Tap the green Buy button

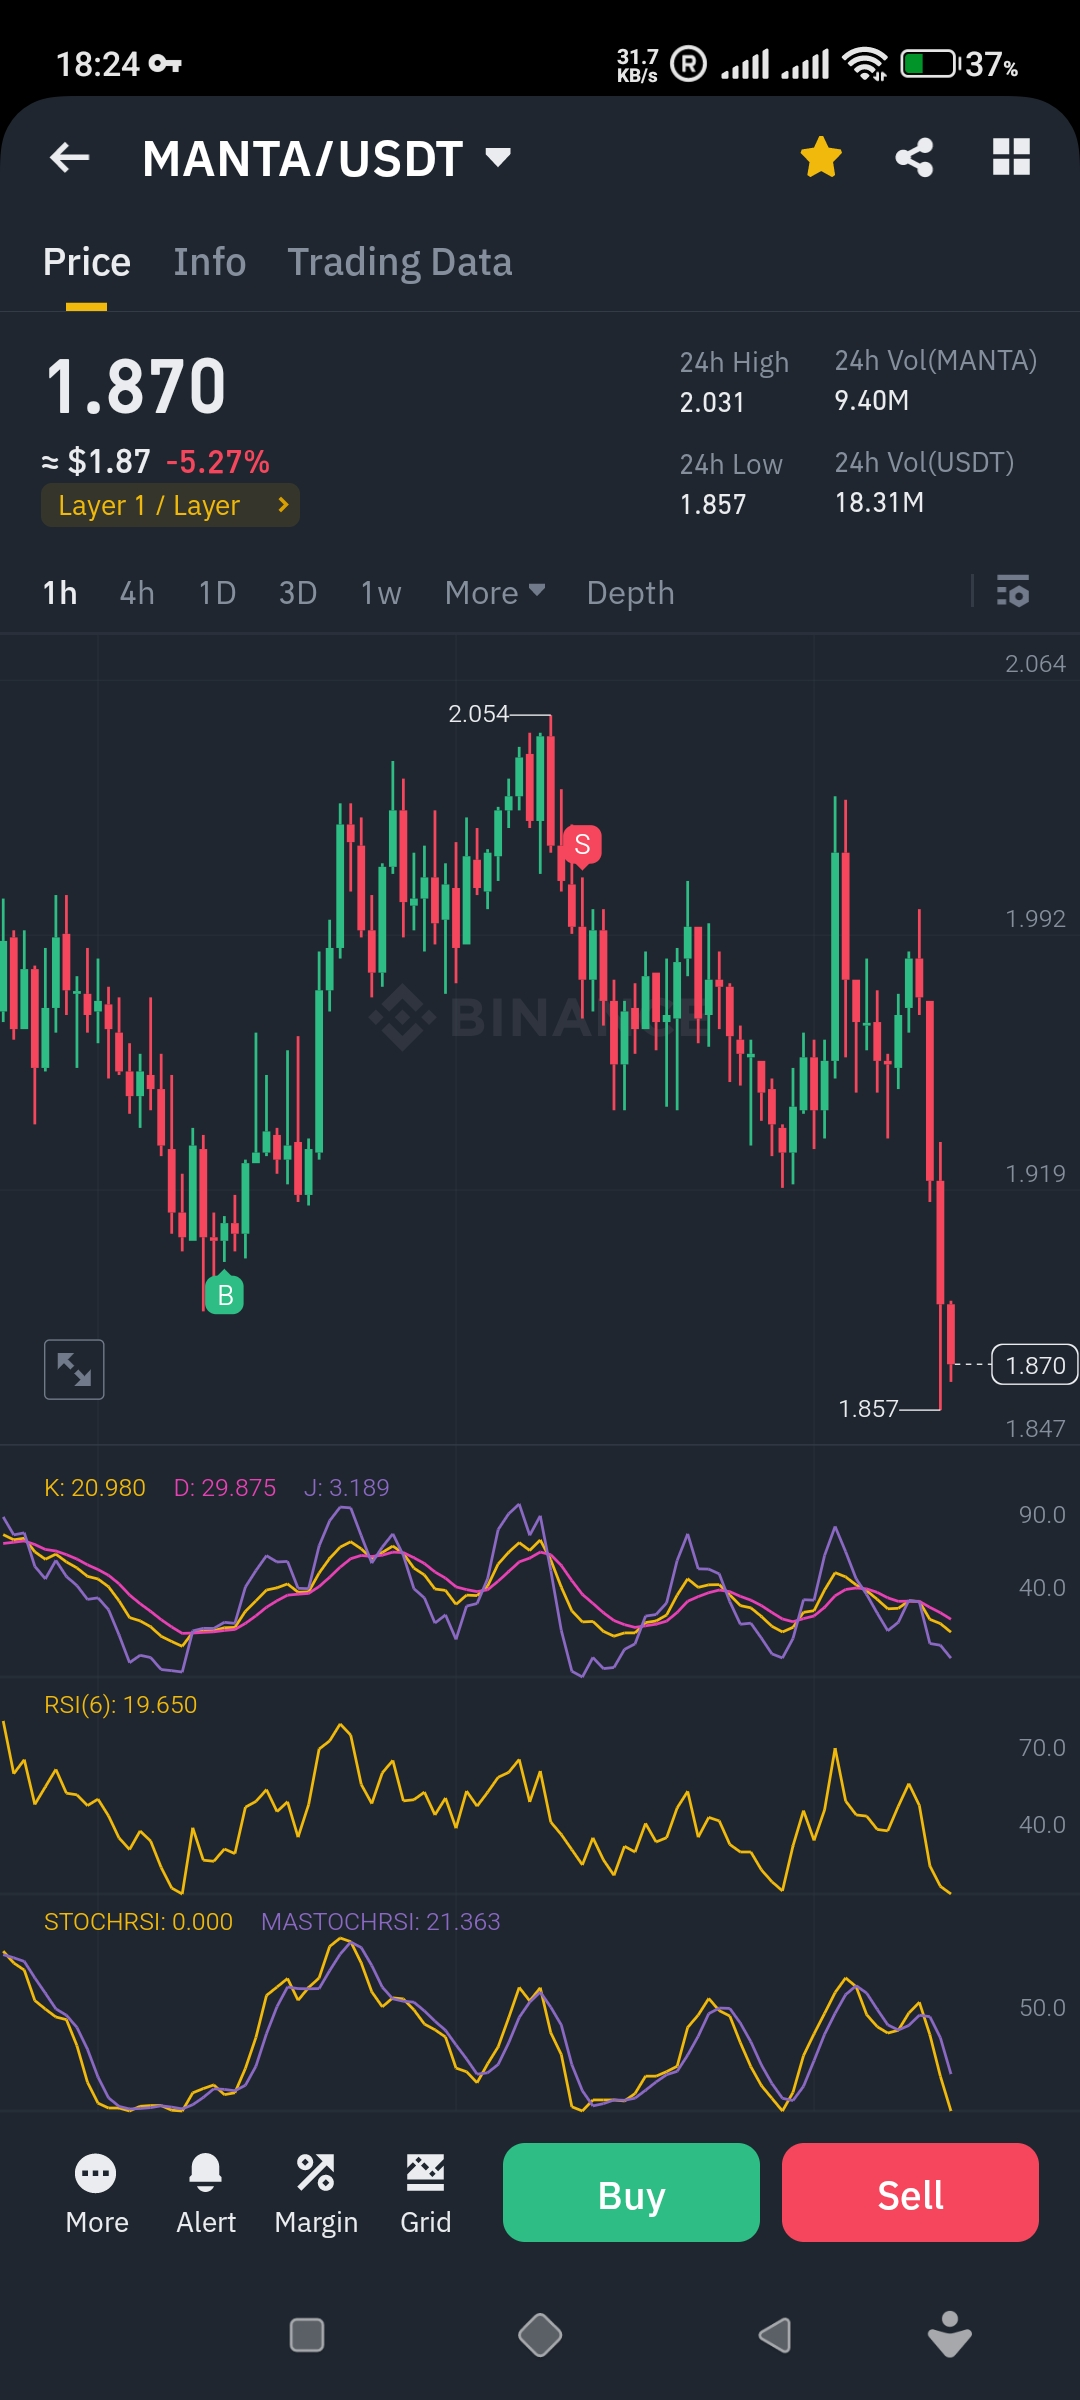point(631,2192)
